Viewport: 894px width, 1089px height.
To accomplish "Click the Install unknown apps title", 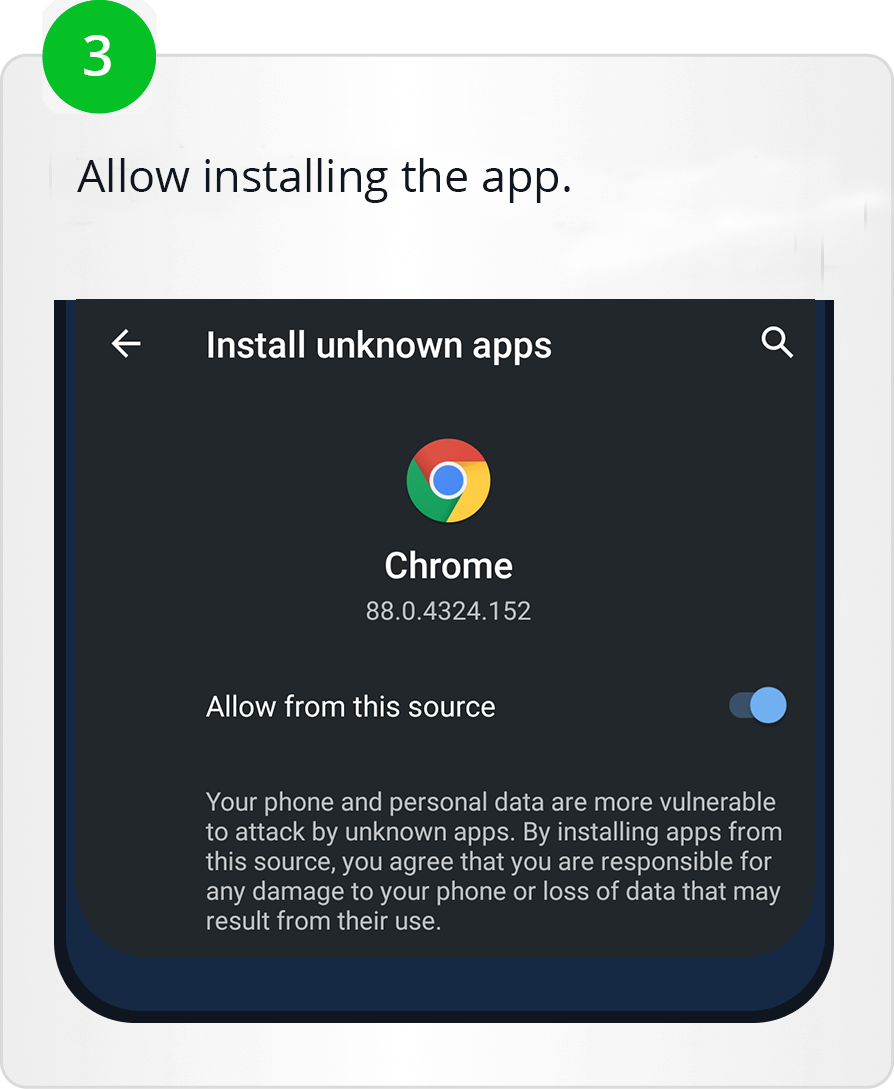I will [379, 346].
